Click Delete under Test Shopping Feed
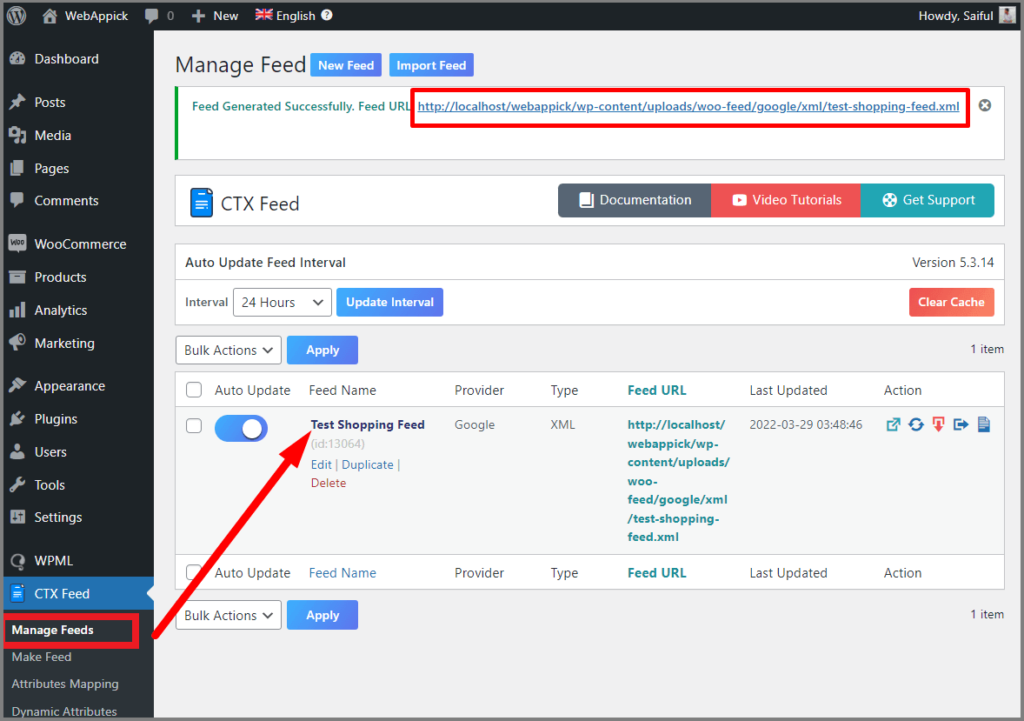Viewport: 1024px width, 721px height. [x=328, y=483]
